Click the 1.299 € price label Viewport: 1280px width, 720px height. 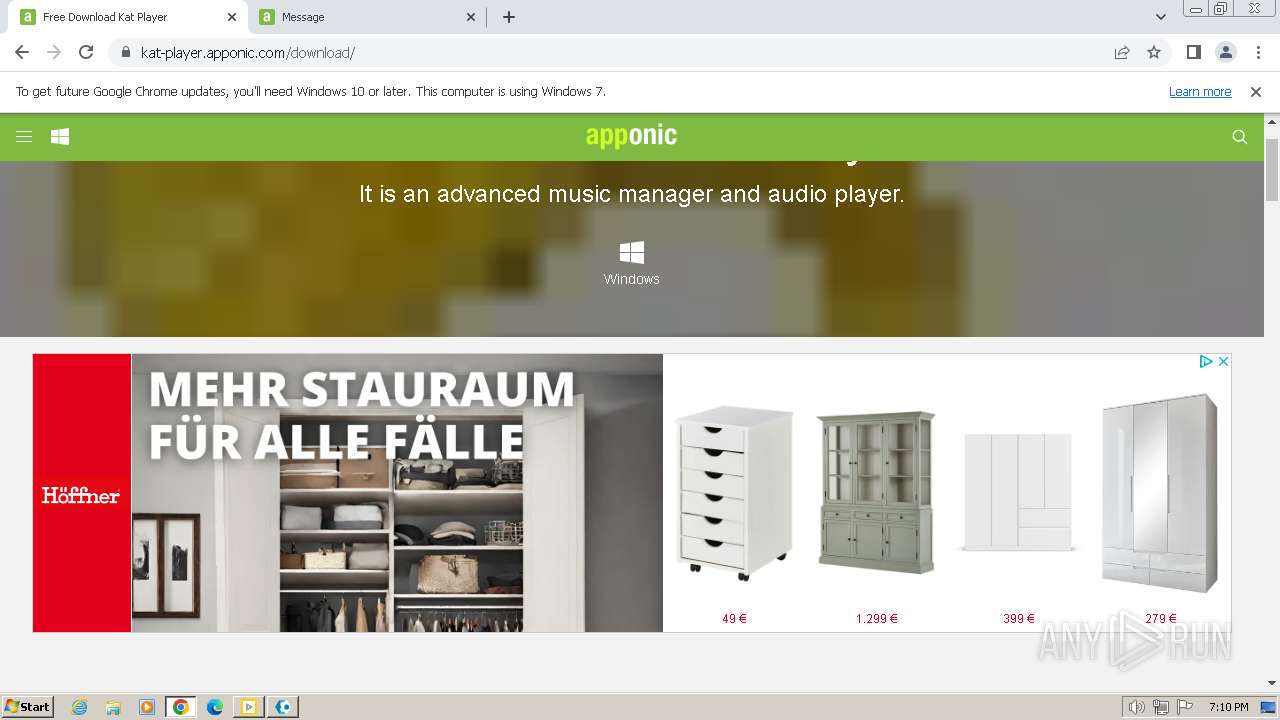click(x=877, y=619)
